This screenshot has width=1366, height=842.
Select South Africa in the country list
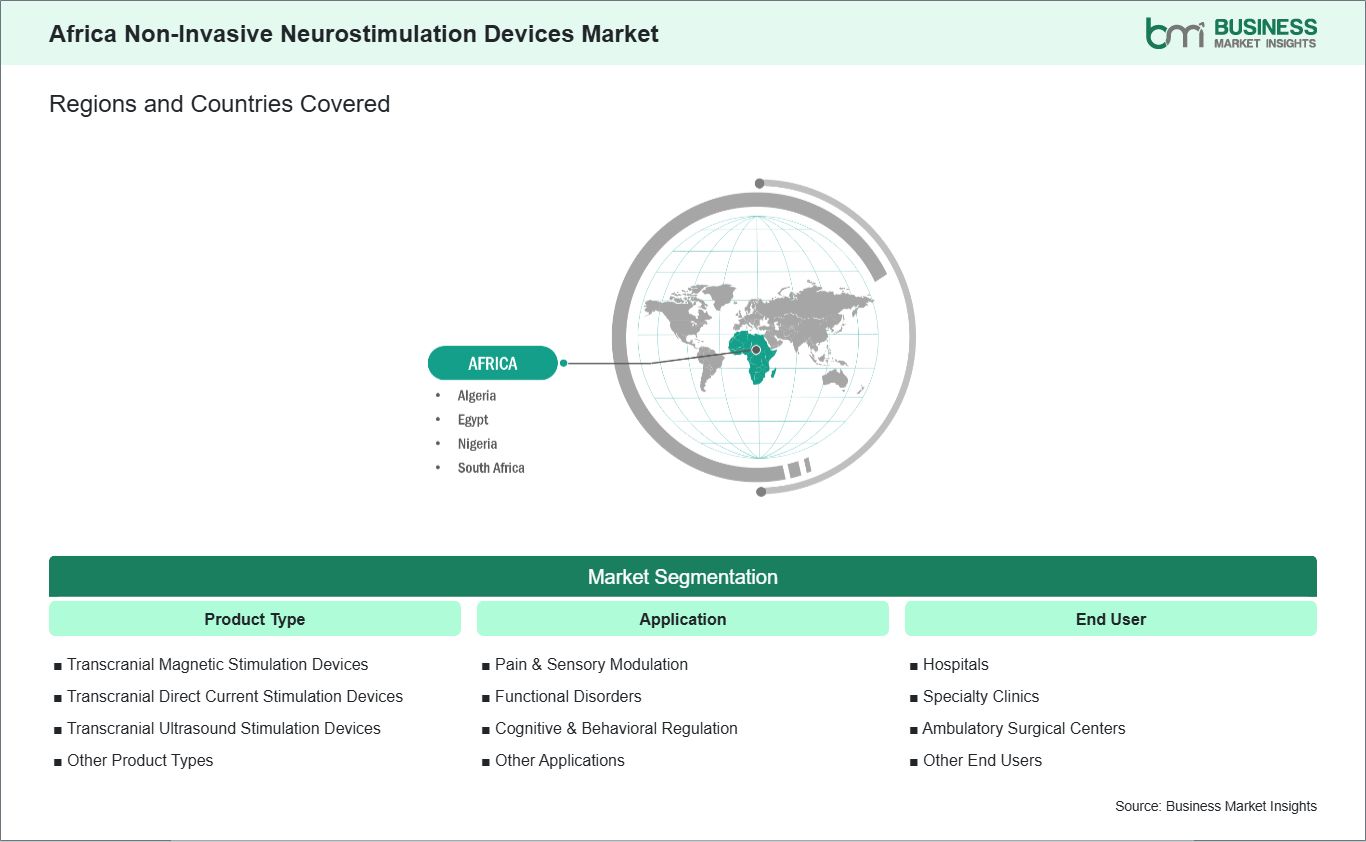[491, 468]
